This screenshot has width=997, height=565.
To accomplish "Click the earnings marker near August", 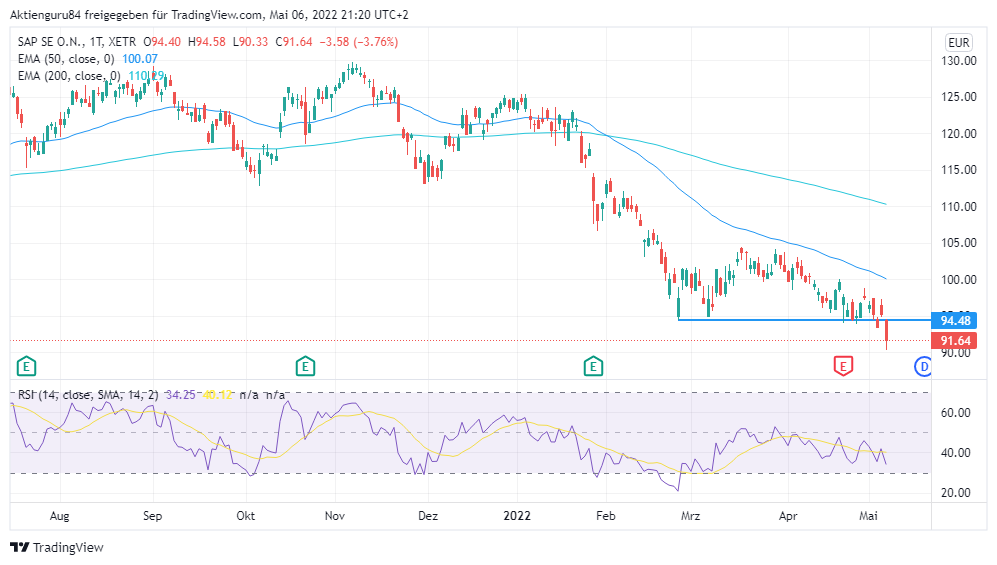I will point(26,367).
